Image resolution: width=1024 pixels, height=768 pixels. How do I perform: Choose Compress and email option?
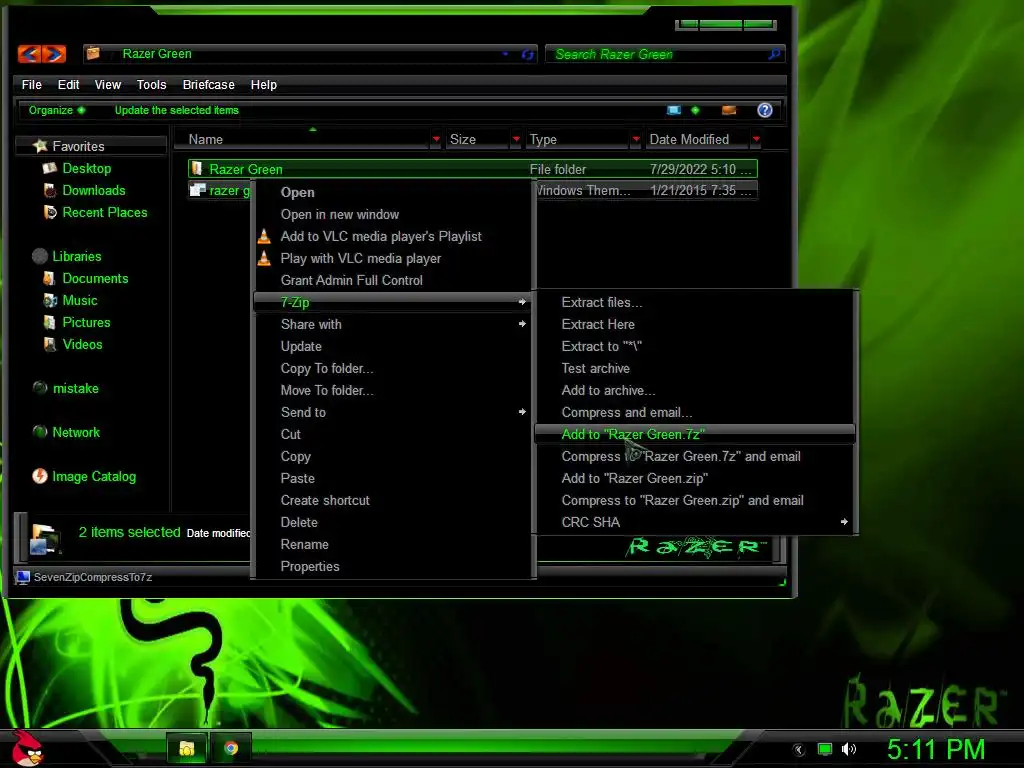coord(695,412)
